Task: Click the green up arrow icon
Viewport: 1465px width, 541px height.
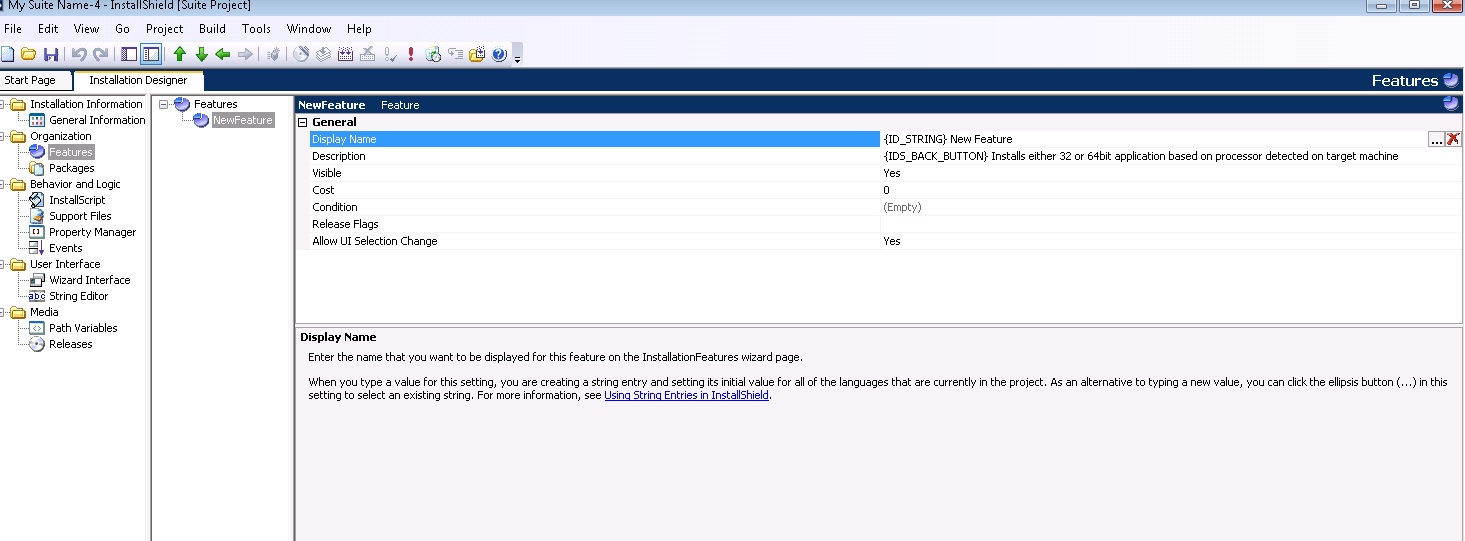Action: coord(180,54)
